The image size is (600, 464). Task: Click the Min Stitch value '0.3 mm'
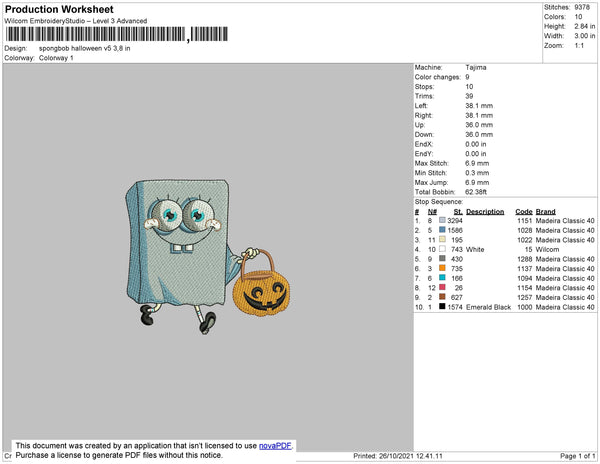click(477, 173)
